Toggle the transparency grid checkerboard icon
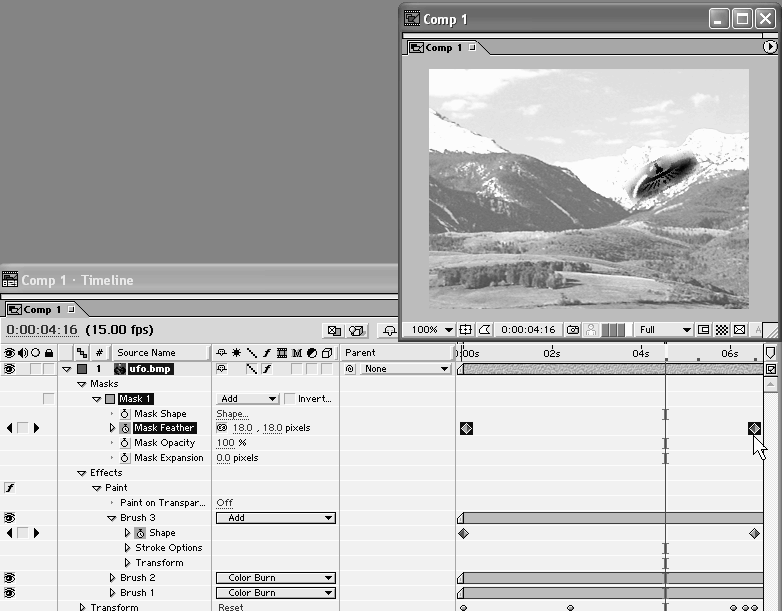The image size is (782, 611). click(722, 329)
